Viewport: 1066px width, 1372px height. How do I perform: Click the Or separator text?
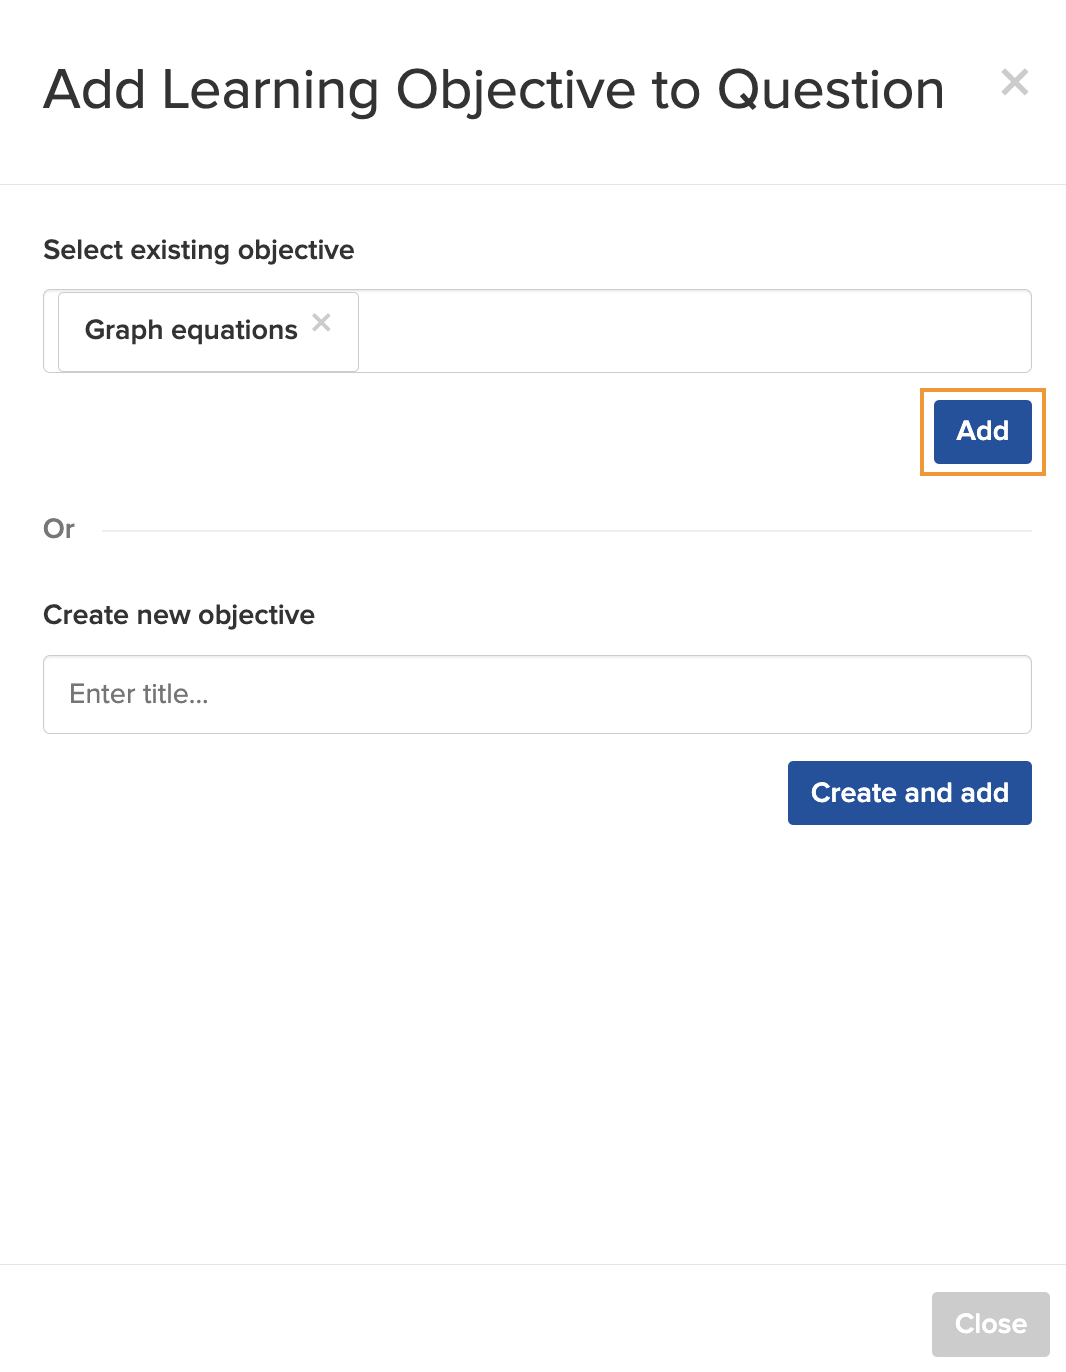coord(59,529)
